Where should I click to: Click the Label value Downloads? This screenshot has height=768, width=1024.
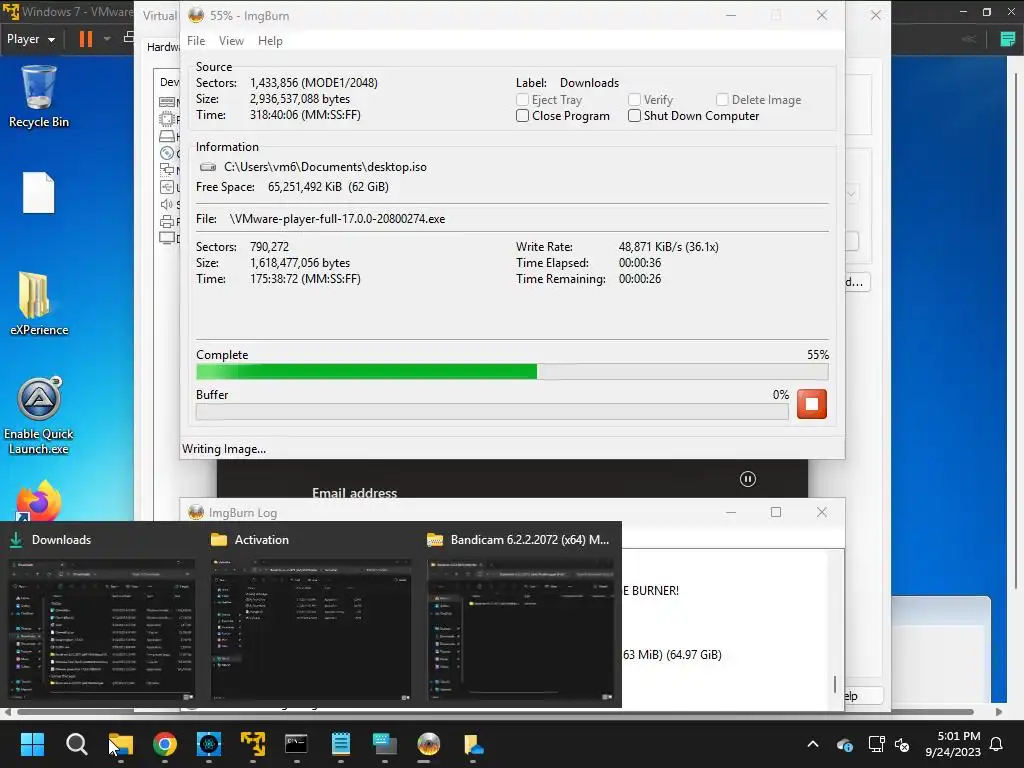pyautogui.click(x=589, y=83)
